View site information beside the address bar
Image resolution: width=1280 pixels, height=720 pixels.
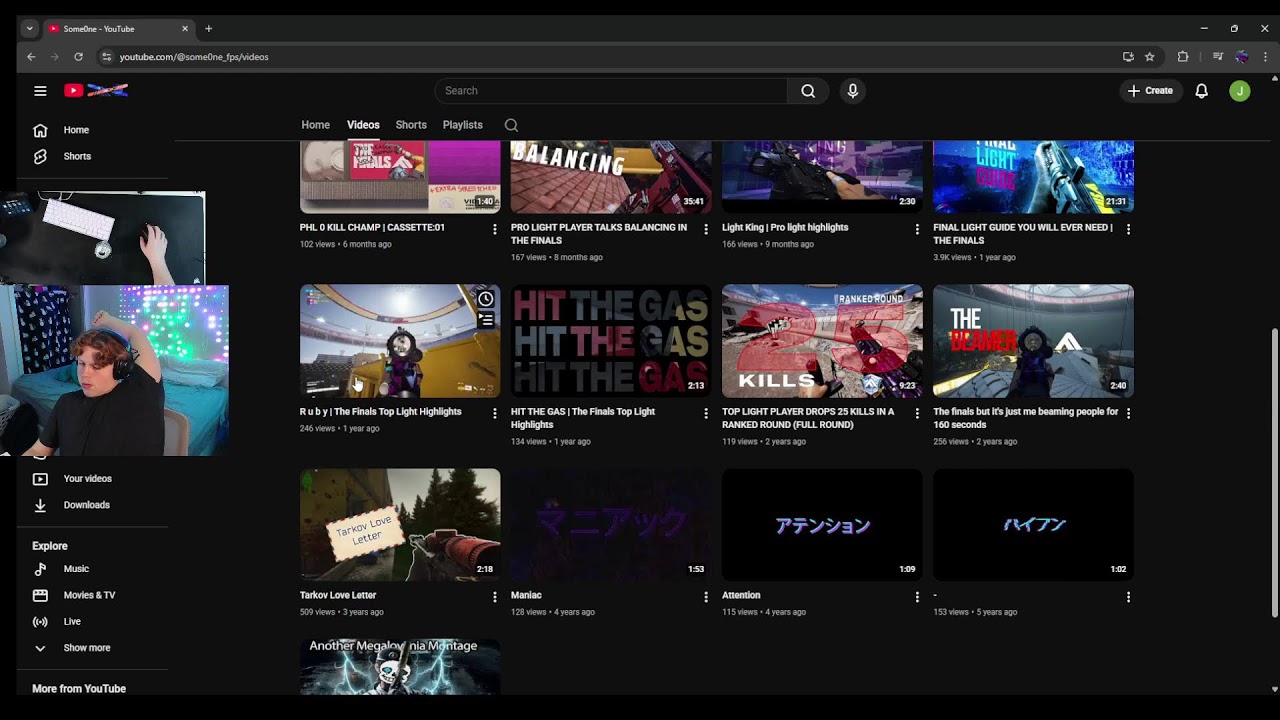pos(106,57)
